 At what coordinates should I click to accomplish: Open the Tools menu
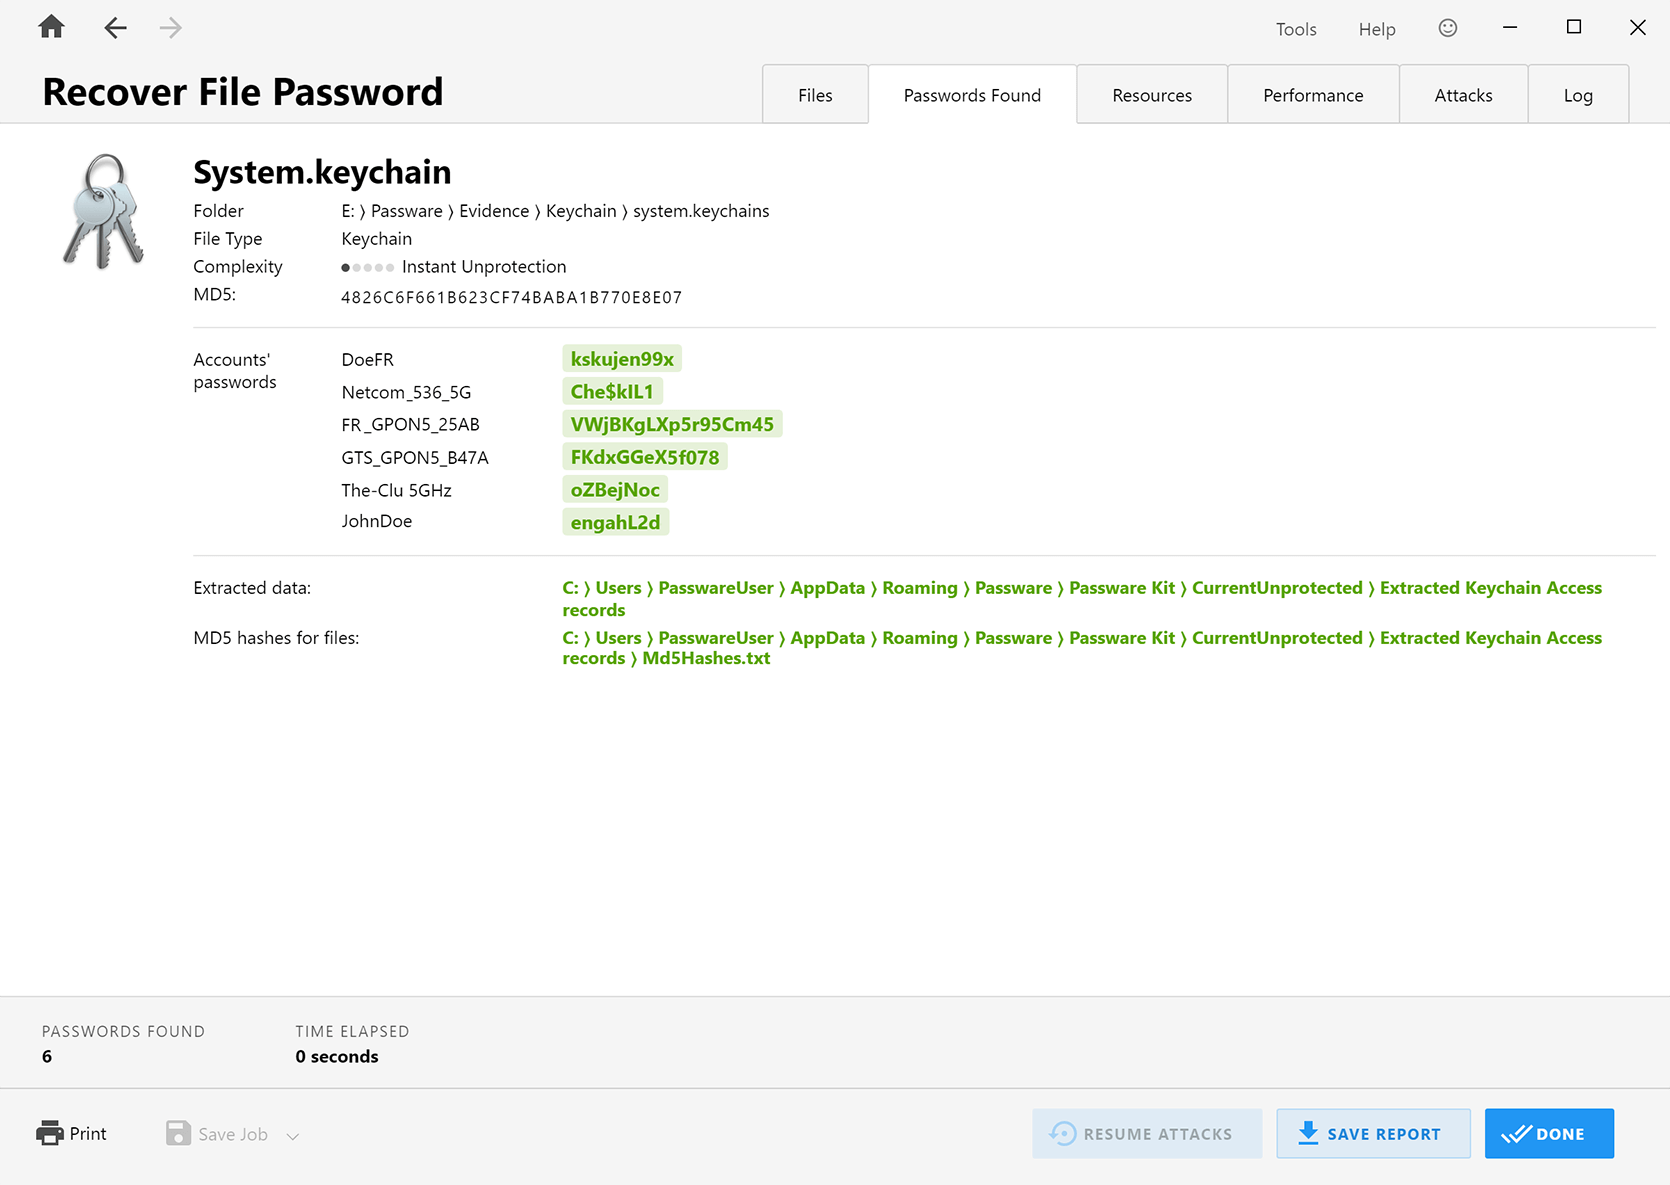click(1295, 29)
